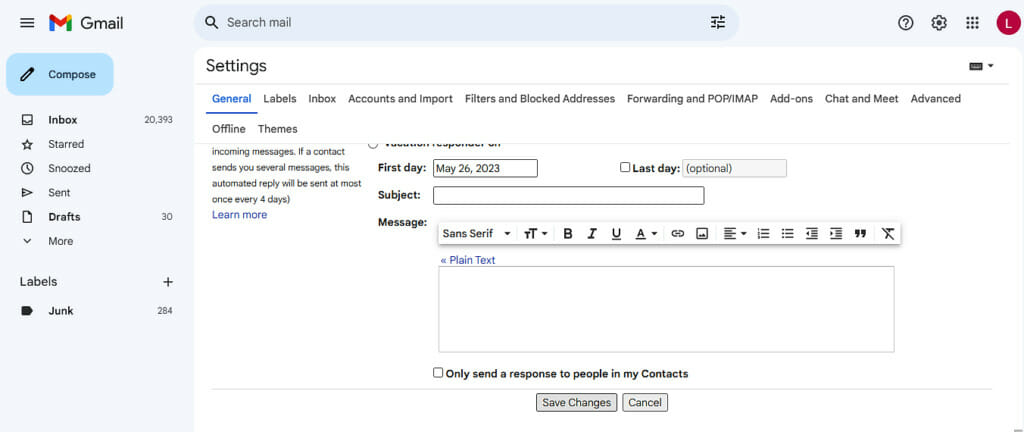Viewport: 1024px width, 432px height.
Task: Open the text alignment dropdown
Action: click(x=735, y=234)
